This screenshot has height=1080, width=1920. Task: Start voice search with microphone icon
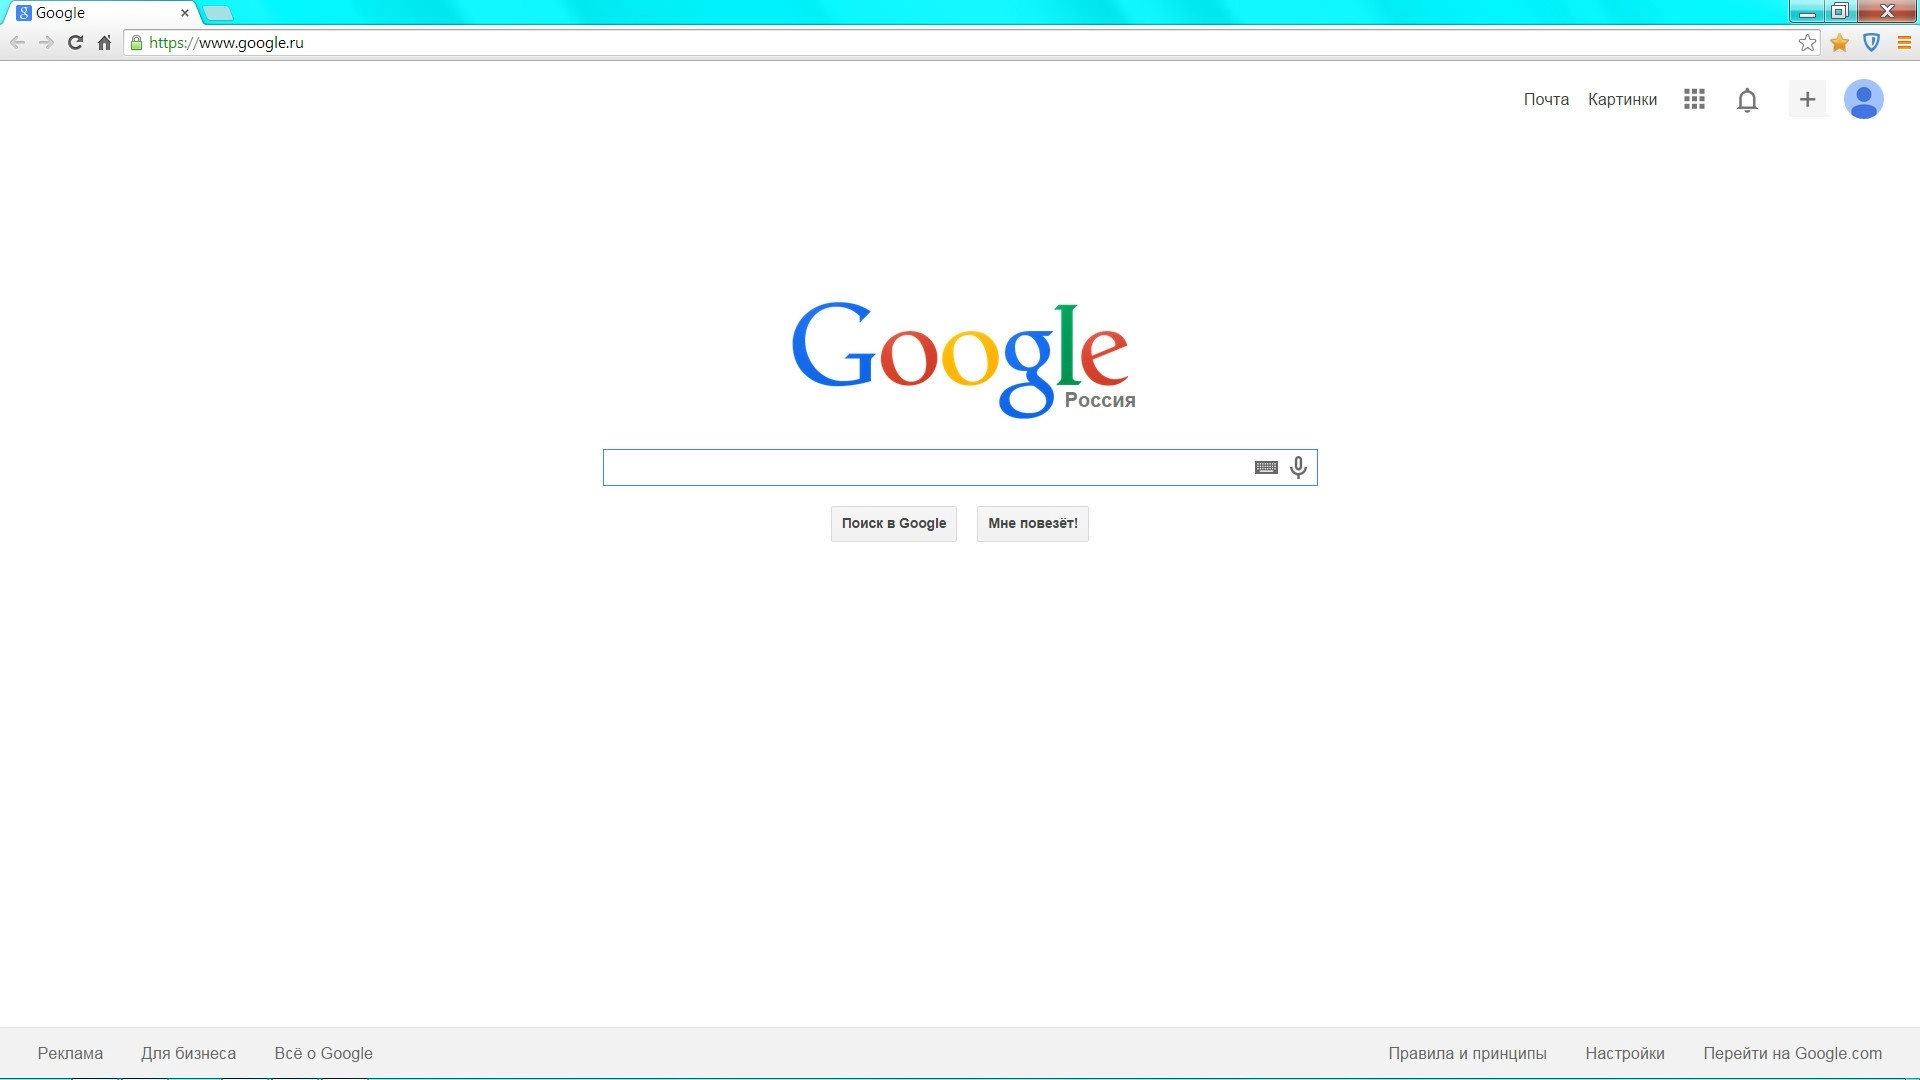(1298, 467)
